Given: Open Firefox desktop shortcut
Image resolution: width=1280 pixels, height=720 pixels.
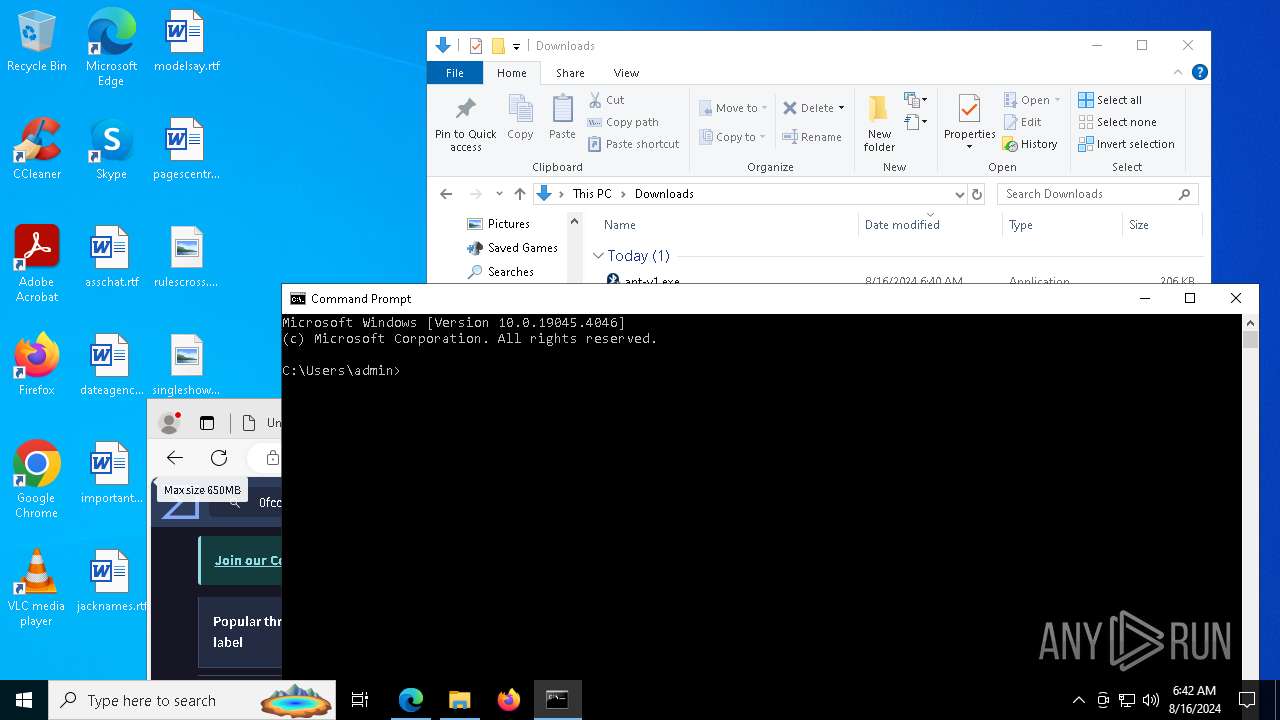Looking at the screenshot, I should [37, 366].
